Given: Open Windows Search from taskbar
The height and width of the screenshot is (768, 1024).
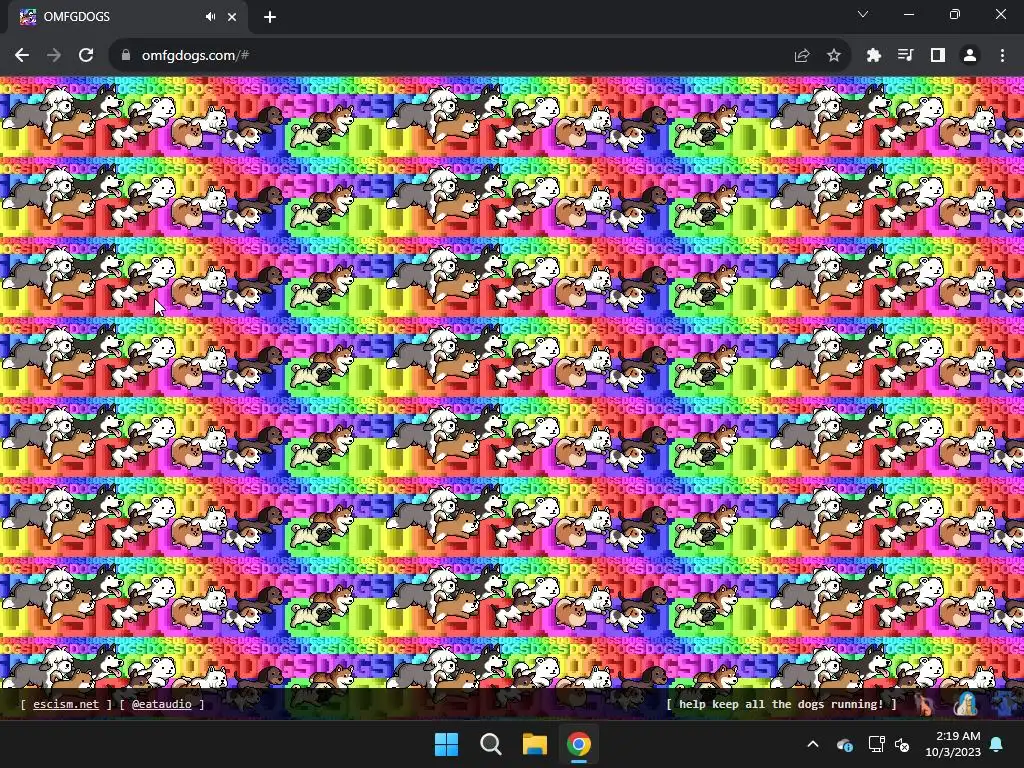Looking at the screenshot, I should pyautogui.click(x=490, y=744).
